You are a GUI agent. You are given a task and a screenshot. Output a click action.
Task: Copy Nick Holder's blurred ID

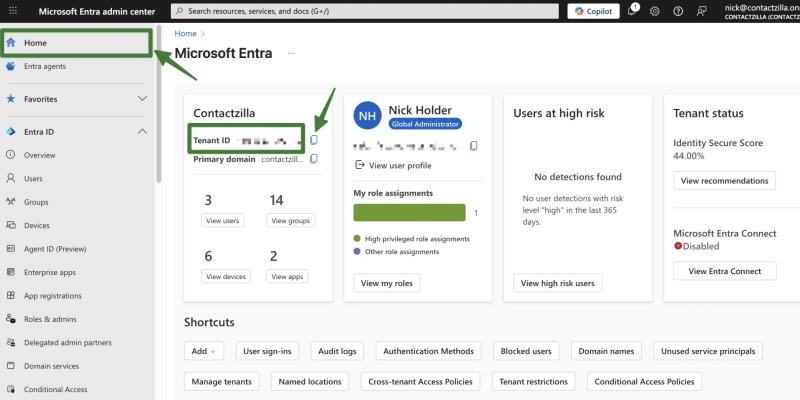[x=473, y=146]
